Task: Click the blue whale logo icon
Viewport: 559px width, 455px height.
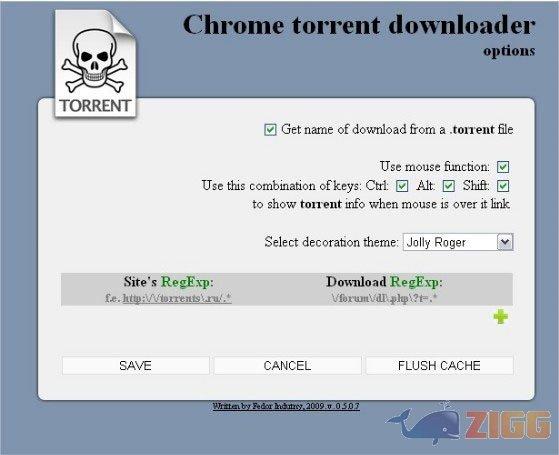Action: (x=424, y=424)
